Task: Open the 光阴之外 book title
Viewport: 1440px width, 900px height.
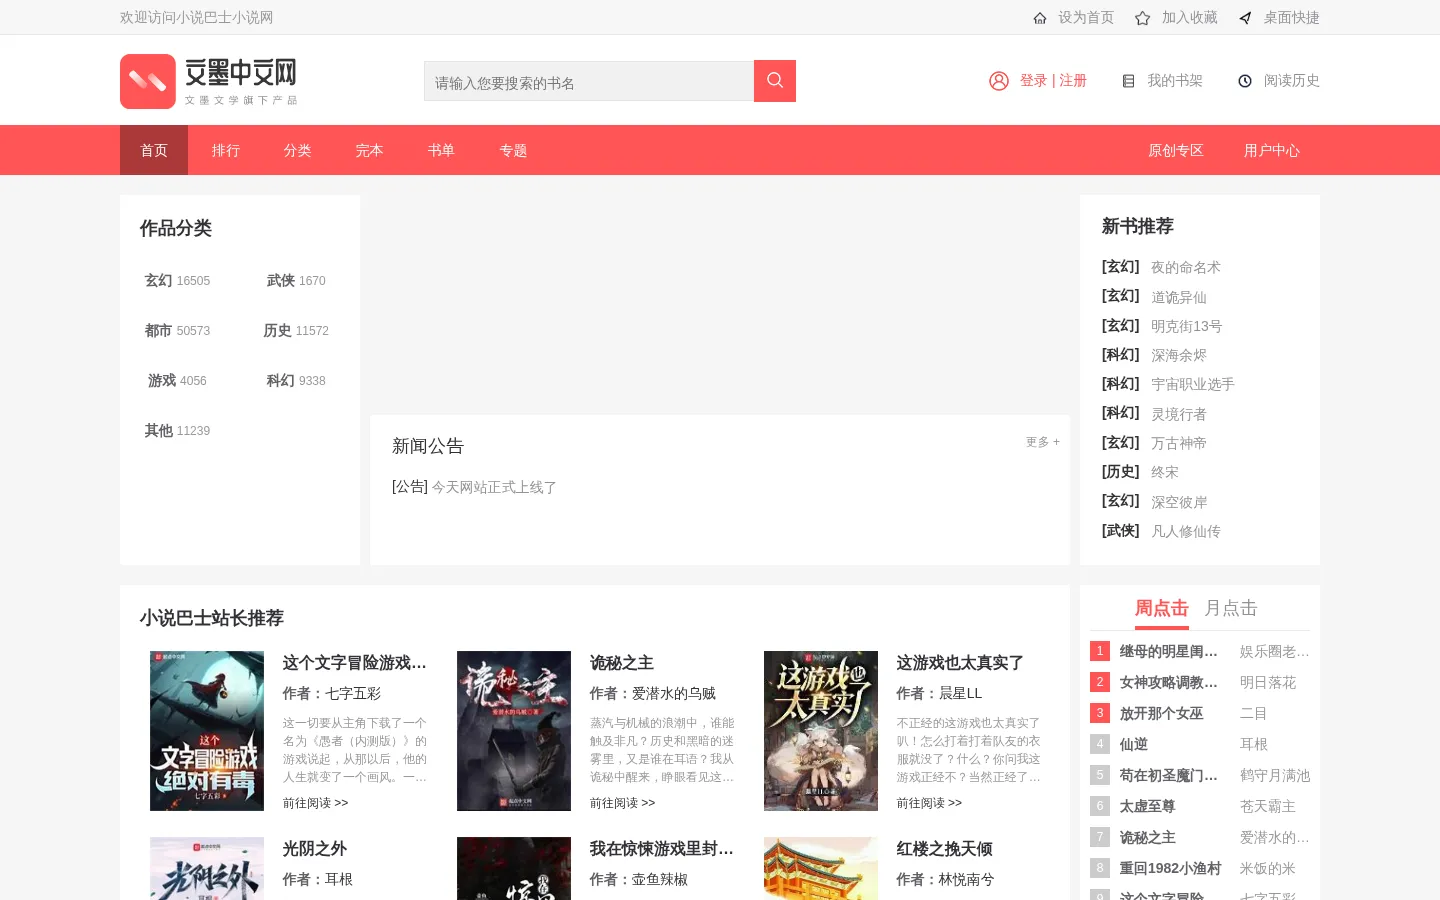Action: pyautogui.click(x=314, y=849)
